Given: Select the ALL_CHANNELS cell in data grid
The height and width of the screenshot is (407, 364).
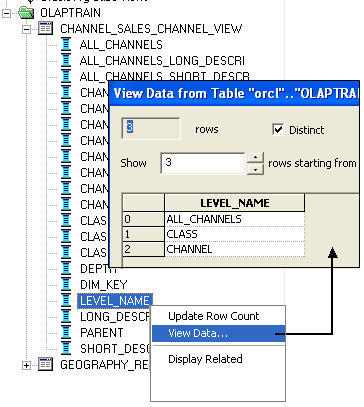Looking at the screenshot, I should (235, 219).
